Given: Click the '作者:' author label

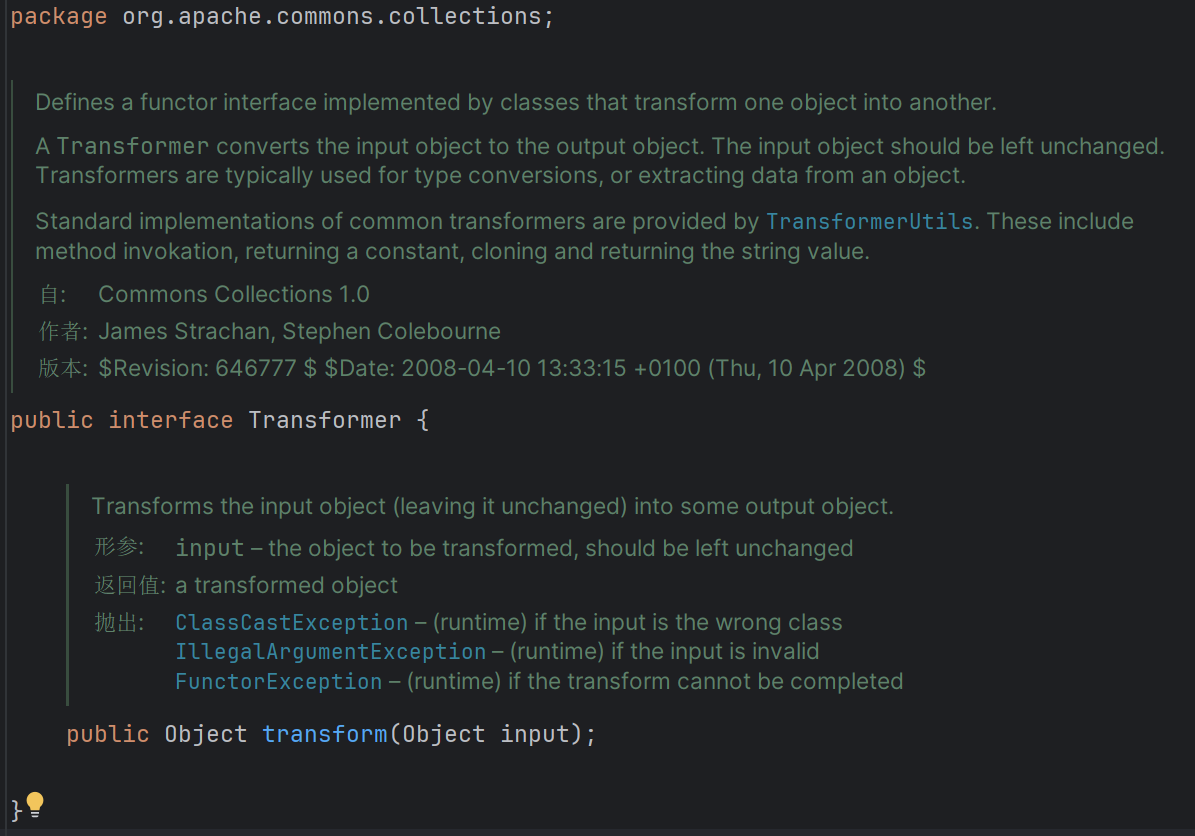Looking at the screenshot, I should [x=64, y=332].
